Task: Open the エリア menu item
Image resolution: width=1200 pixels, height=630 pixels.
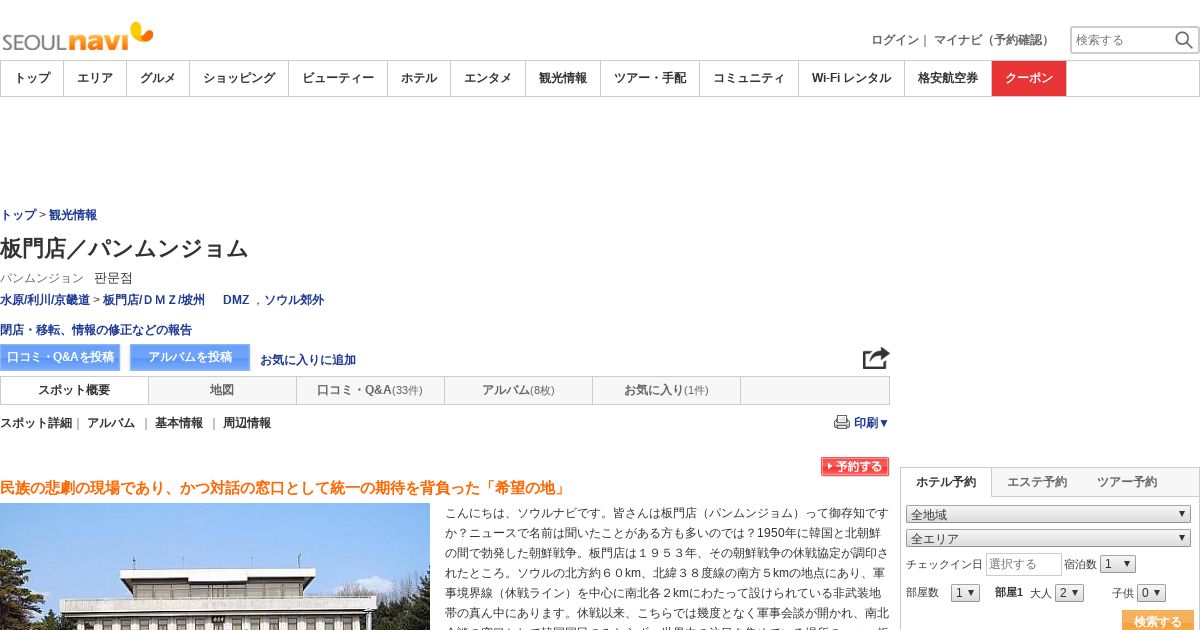Action: pyautogui.click(x=95, y=78)
